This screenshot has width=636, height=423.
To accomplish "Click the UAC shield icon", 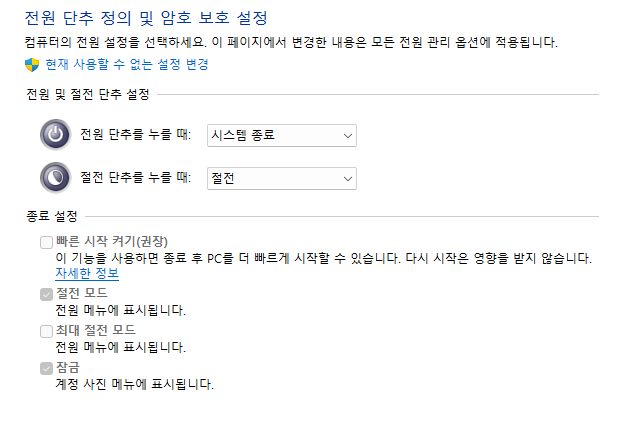I will coord(32,64).
